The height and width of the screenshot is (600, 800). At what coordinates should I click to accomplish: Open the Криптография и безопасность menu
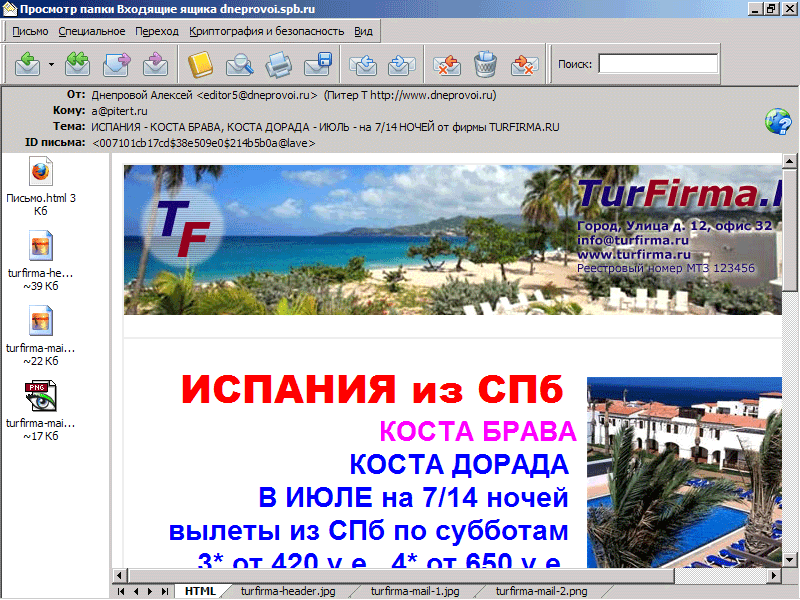tap(266, 31)
